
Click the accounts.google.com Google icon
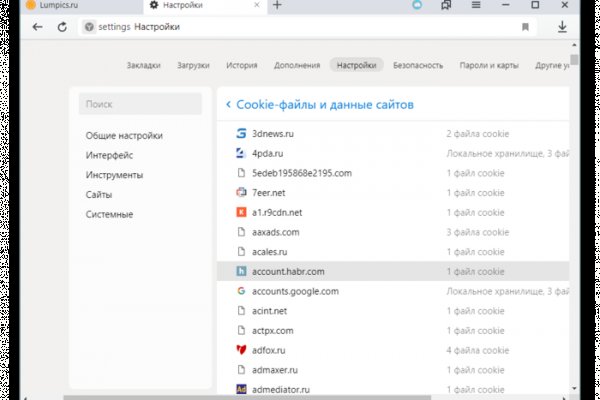click(240, 291)
